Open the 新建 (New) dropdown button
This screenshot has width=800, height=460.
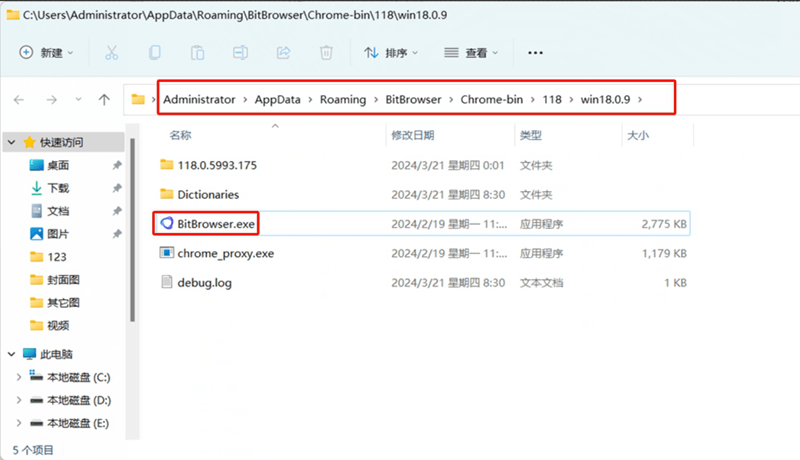(46, 53)
